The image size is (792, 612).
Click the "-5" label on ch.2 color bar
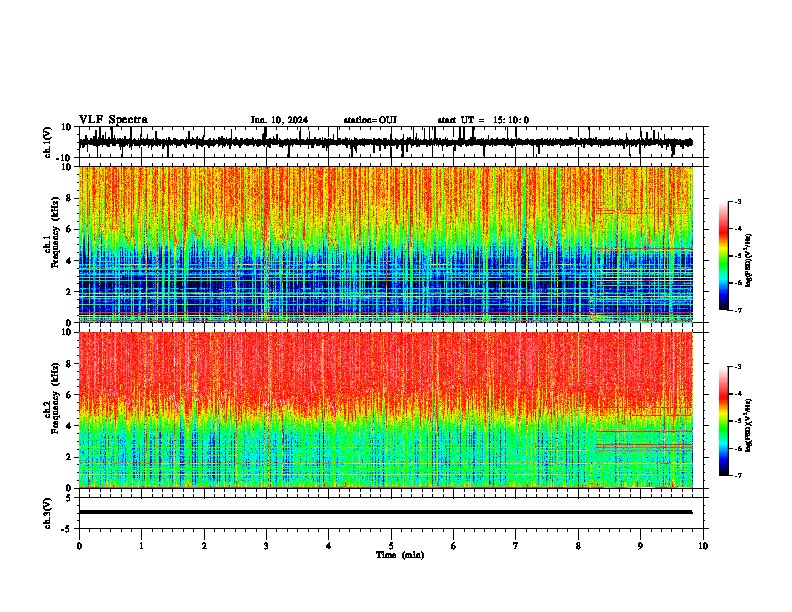tap(738, 421)
